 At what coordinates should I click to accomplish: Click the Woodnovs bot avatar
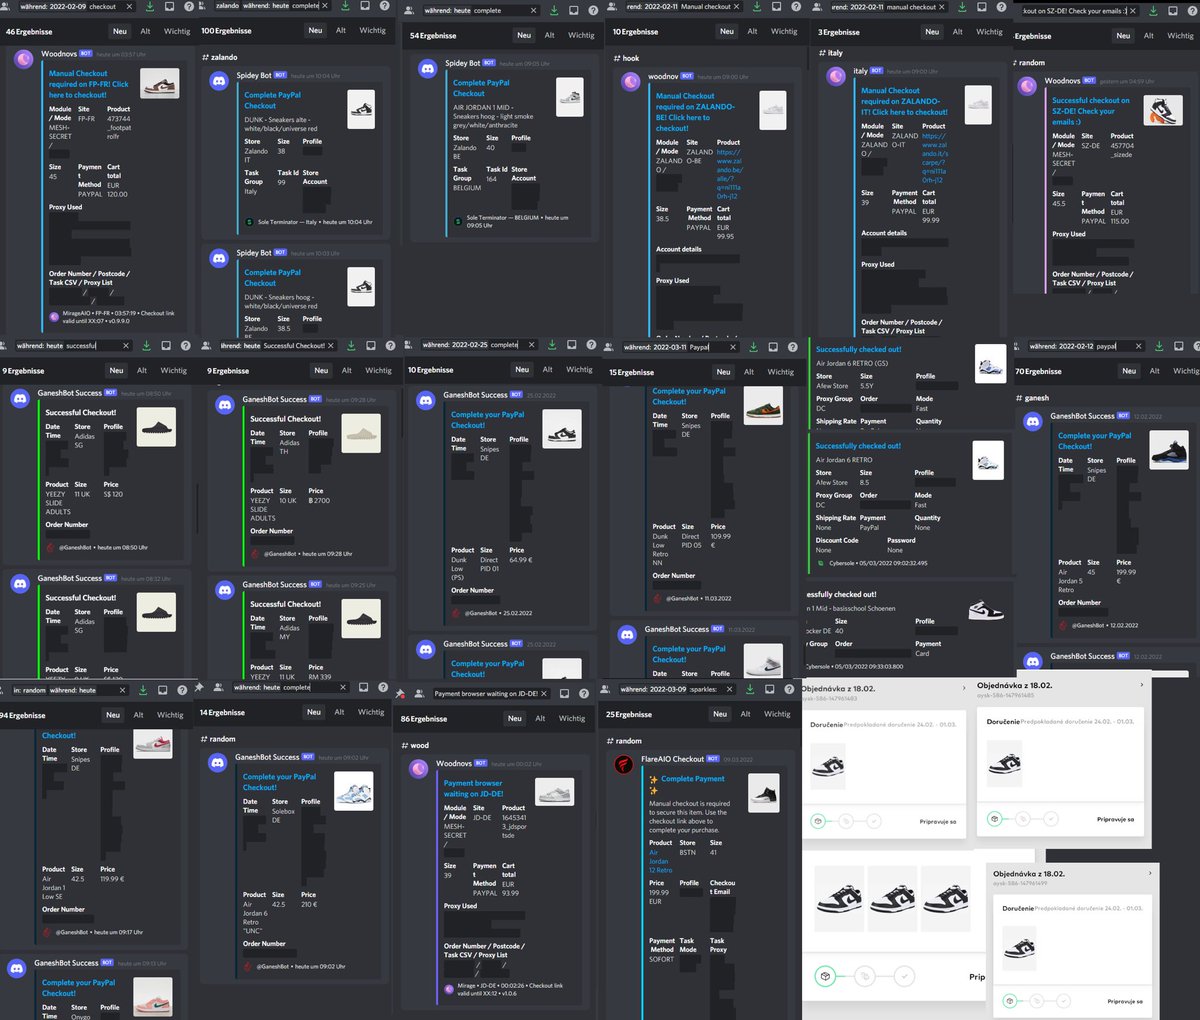tap(22, 59)
